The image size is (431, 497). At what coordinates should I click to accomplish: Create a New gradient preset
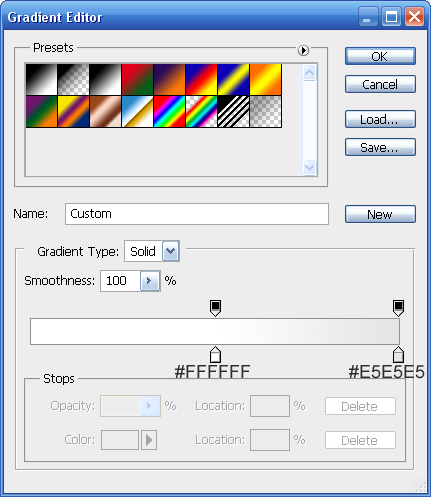[380, 214]
